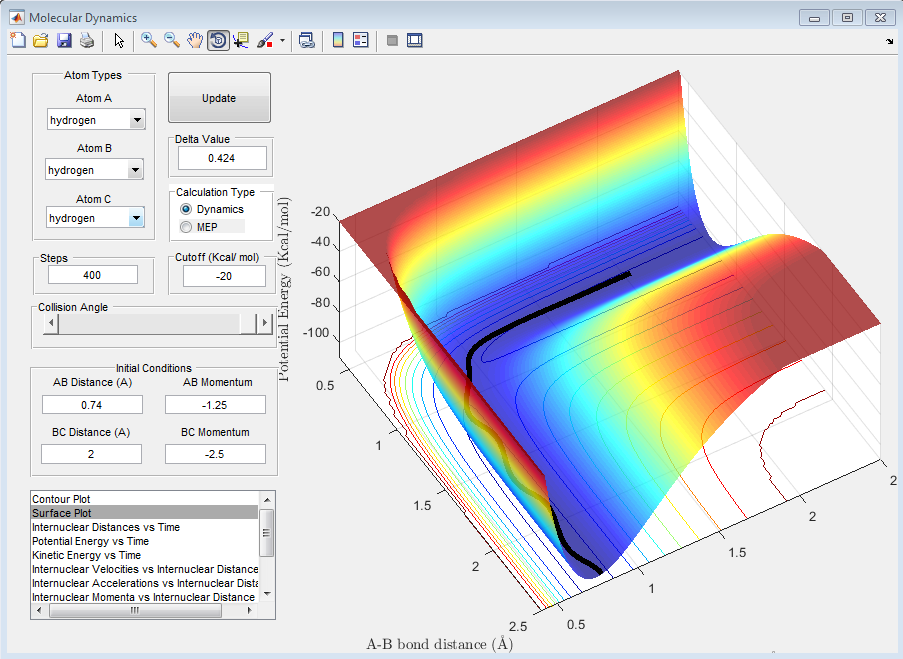Choose the MEP radio button
This screenshot has width=903, height=659.
tap(186, 227)
